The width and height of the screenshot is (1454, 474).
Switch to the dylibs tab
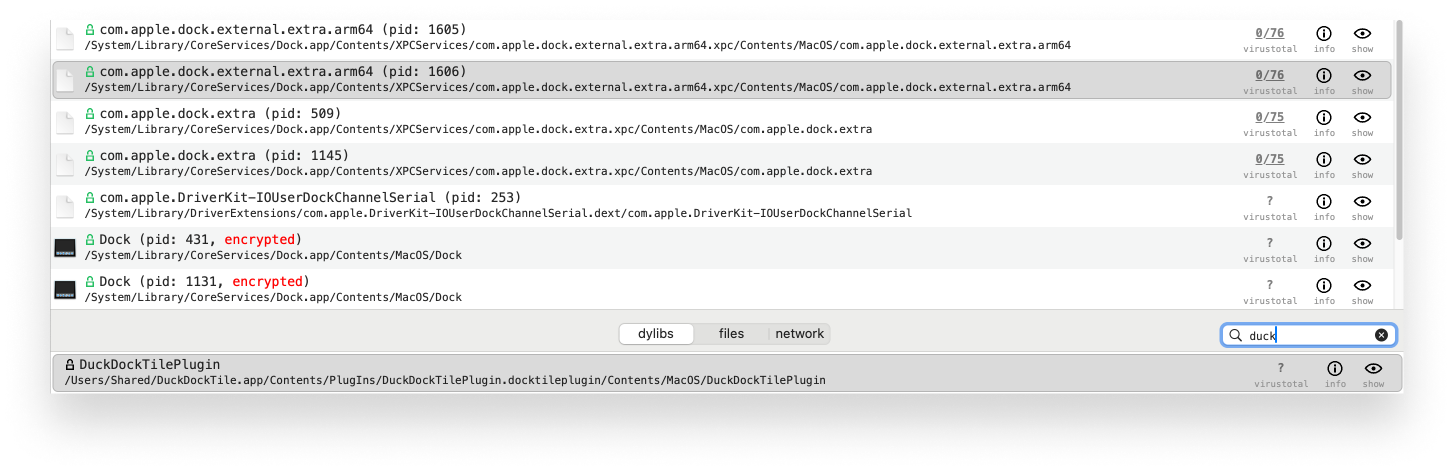click(x=656, y=334)
